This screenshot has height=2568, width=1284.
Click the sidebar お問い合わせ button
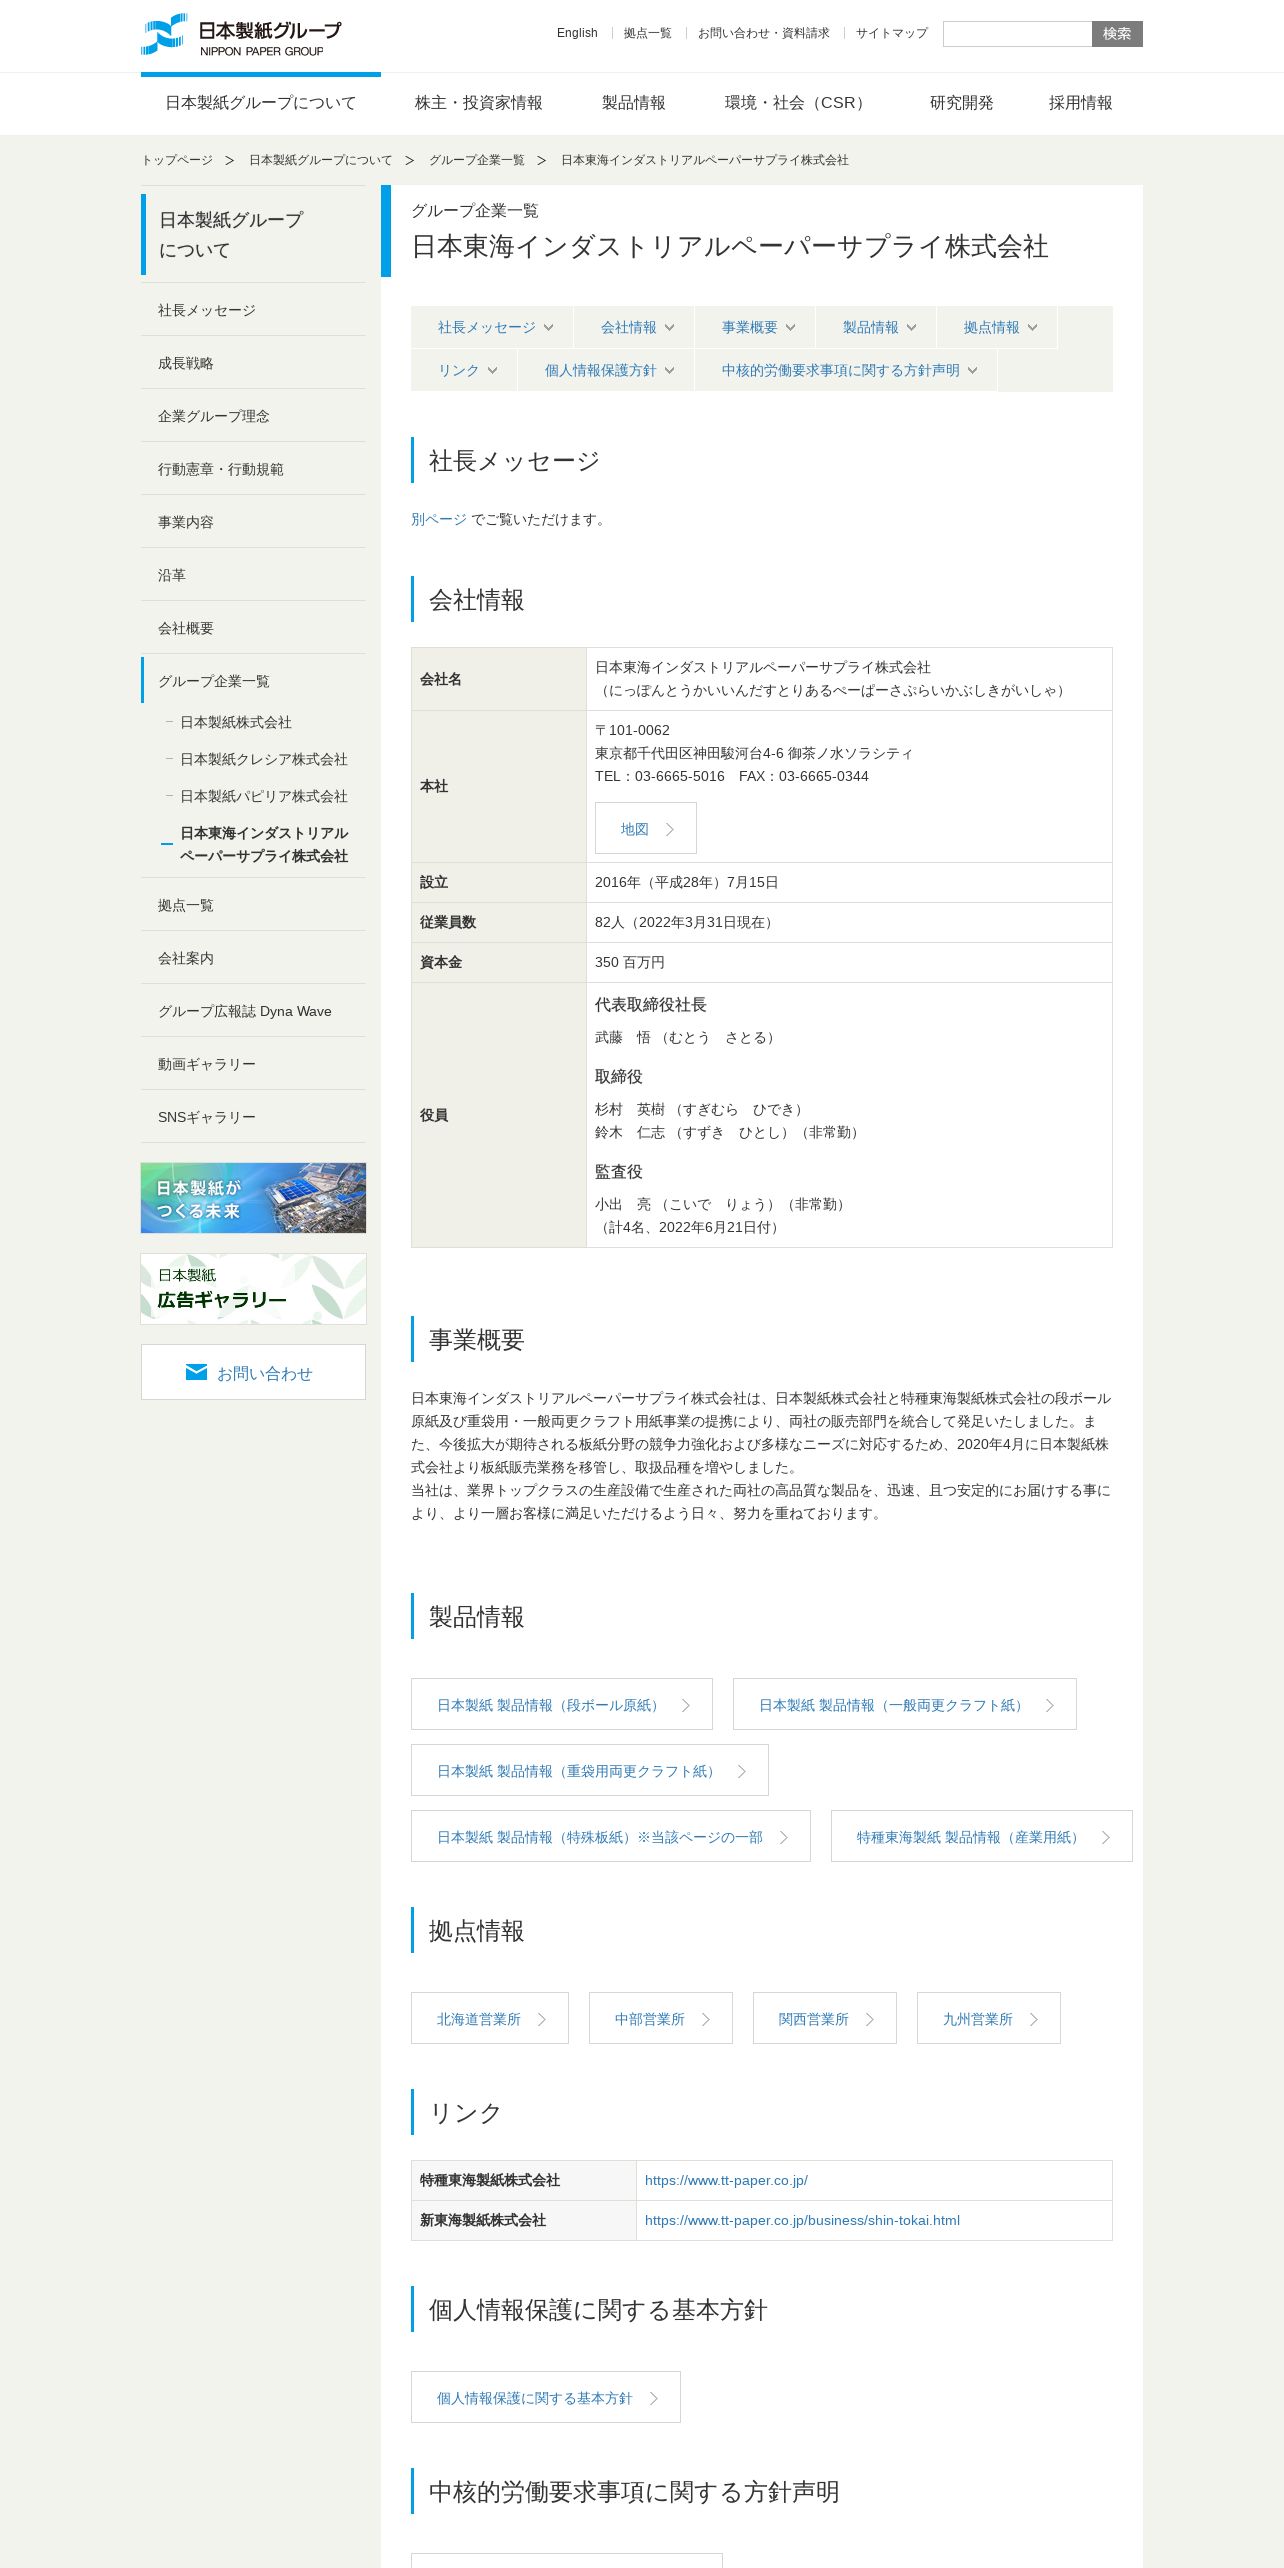pos(253,1372)
